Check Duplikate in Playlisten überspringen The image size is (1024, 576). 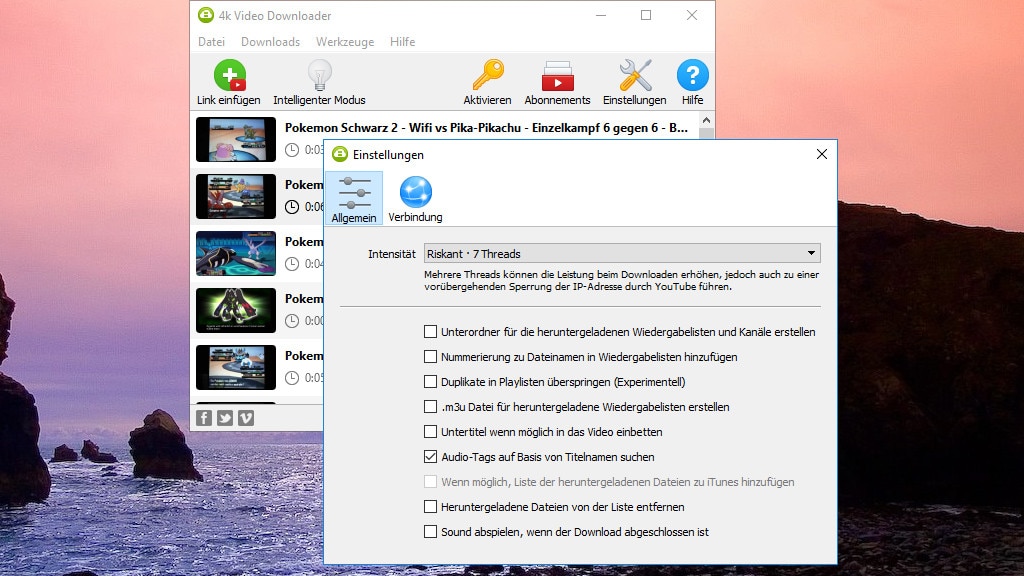tap(430, 381)
